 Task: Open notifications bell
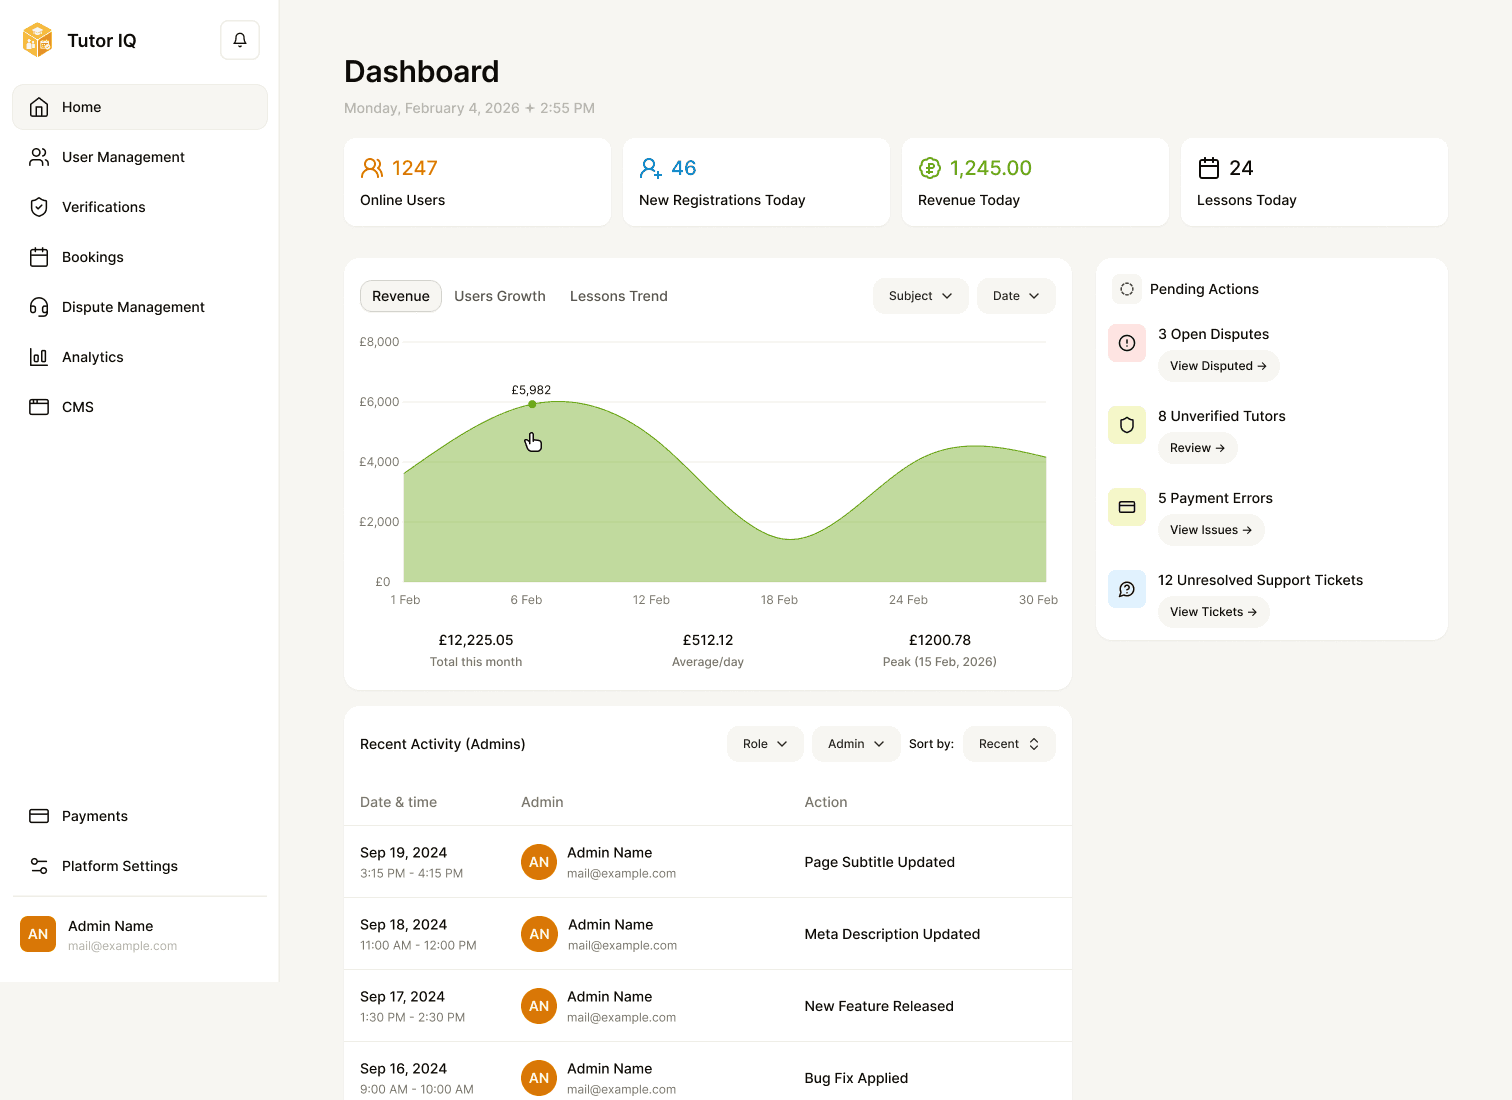[x=240, y=40]
